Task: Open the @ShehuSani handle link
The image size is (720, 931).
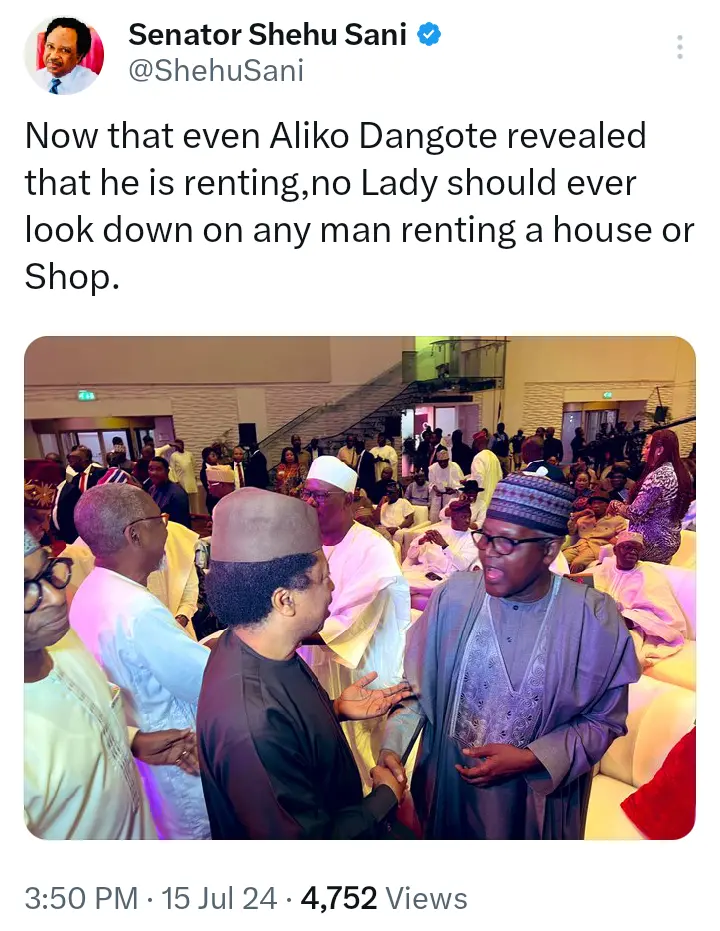Action: coord(216,71)
